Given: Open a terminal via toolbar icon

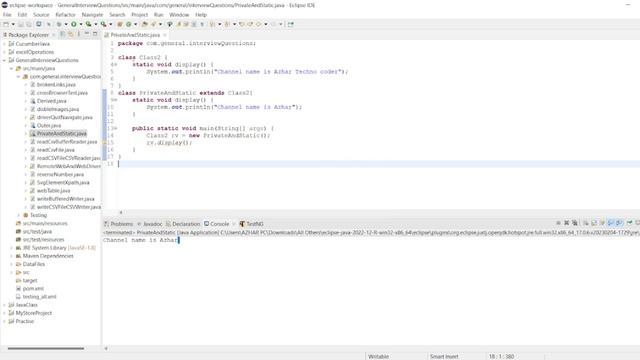Looking at the screenshot, I should point(38,24).
